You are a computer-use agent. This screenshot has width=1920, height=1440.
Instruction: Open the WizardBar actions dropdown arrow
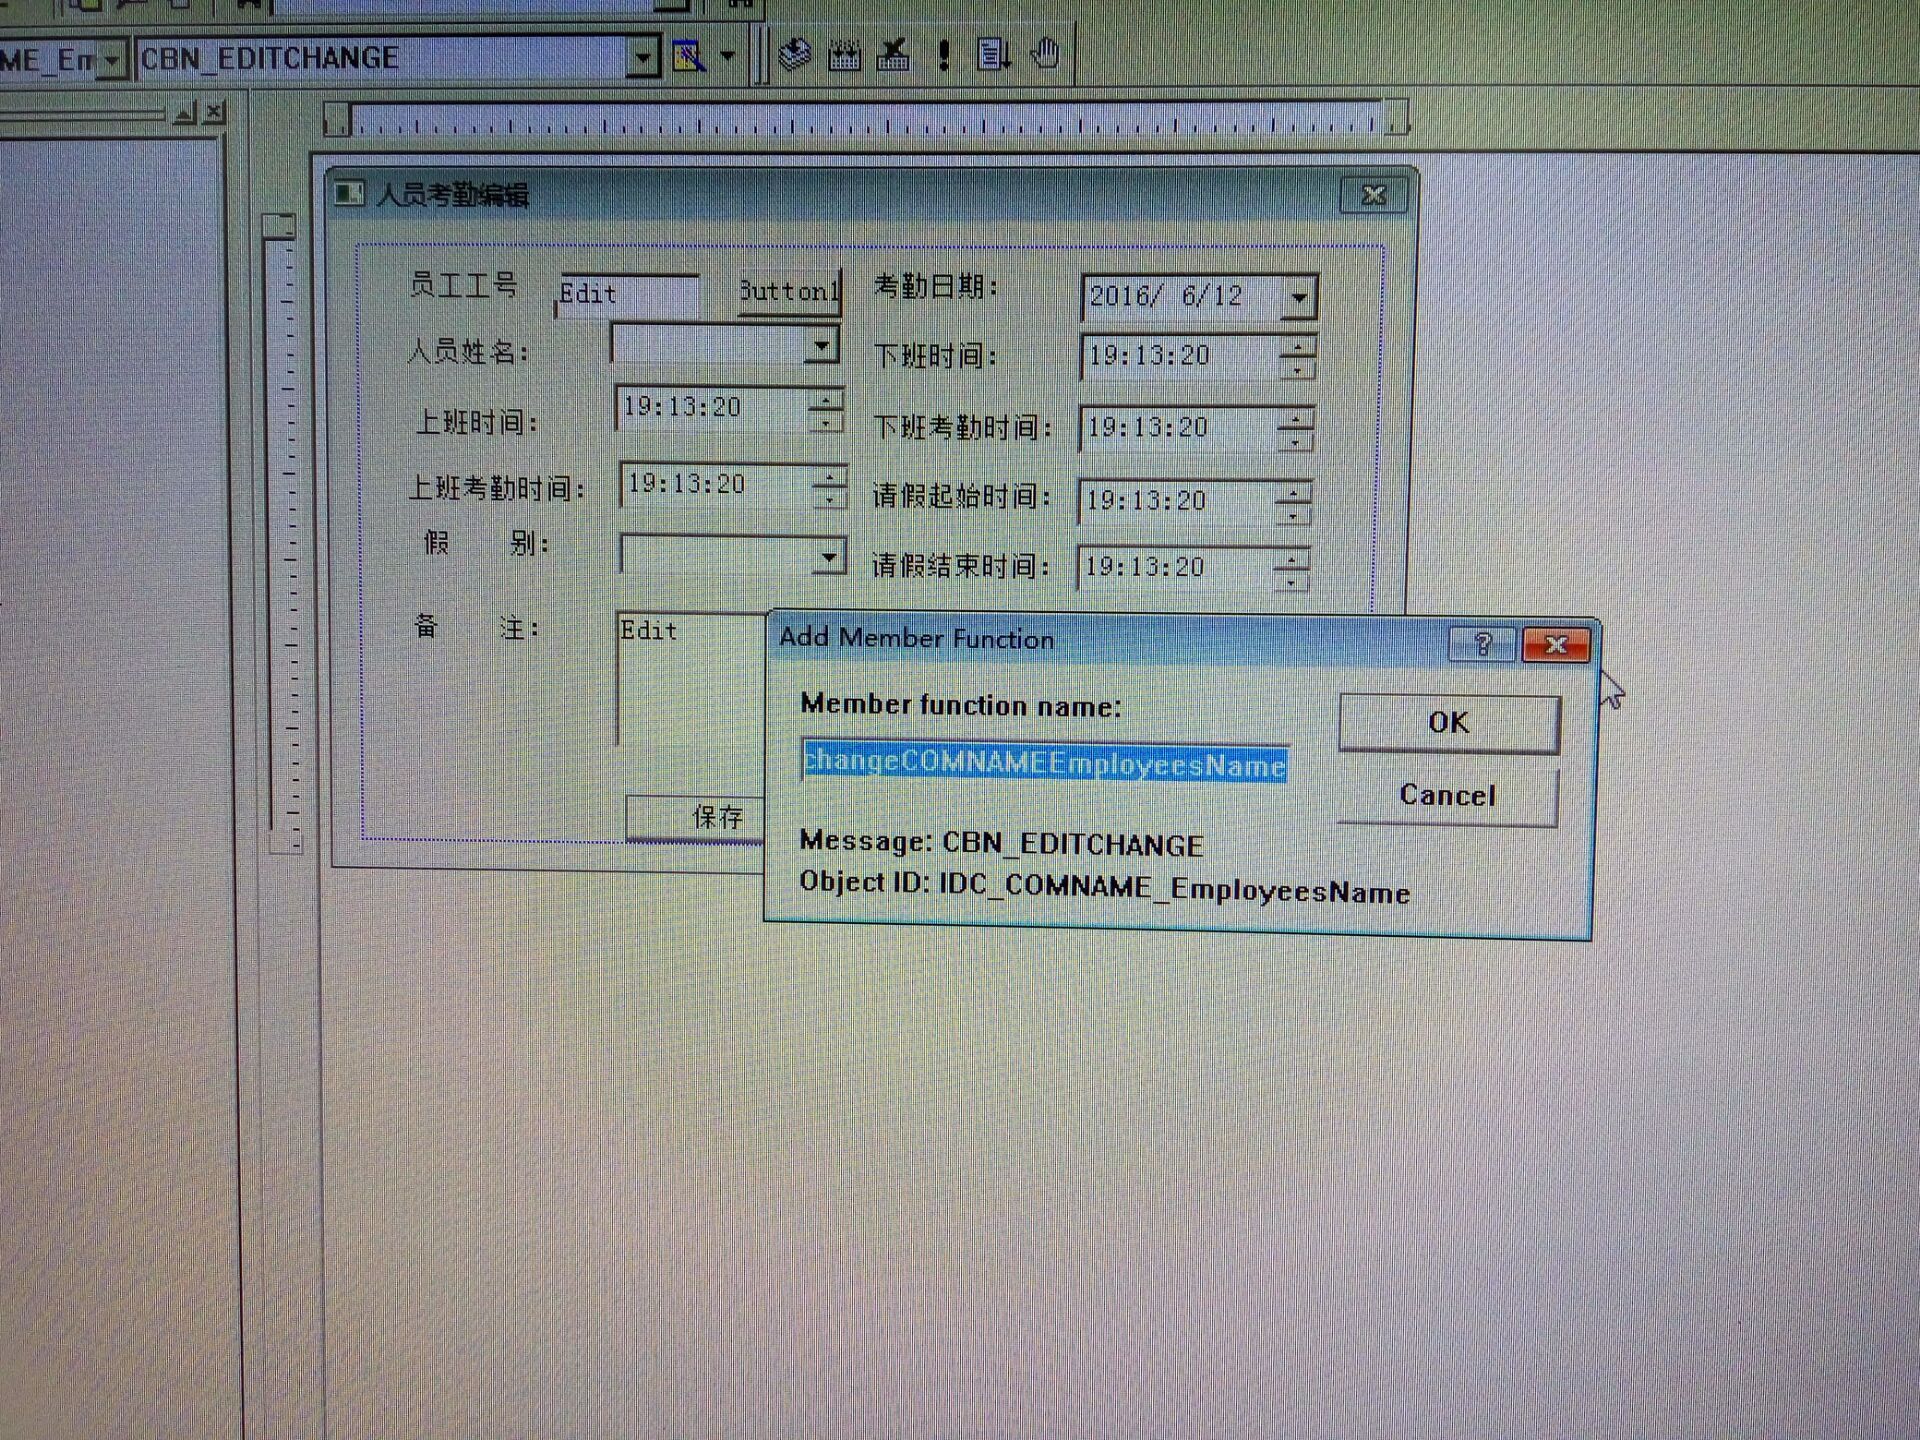tap(727, 56)
